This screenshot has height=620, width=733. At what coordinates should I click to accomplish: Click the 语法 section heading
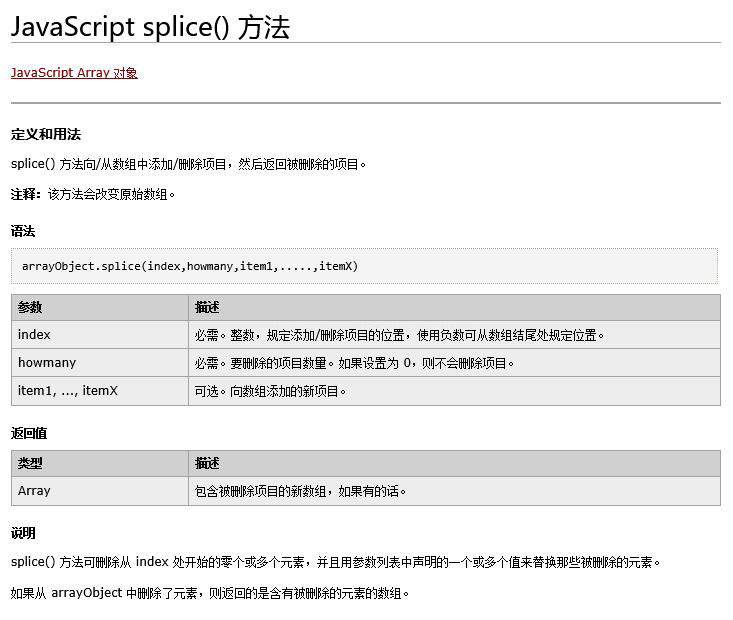click(x=23, y=231)
